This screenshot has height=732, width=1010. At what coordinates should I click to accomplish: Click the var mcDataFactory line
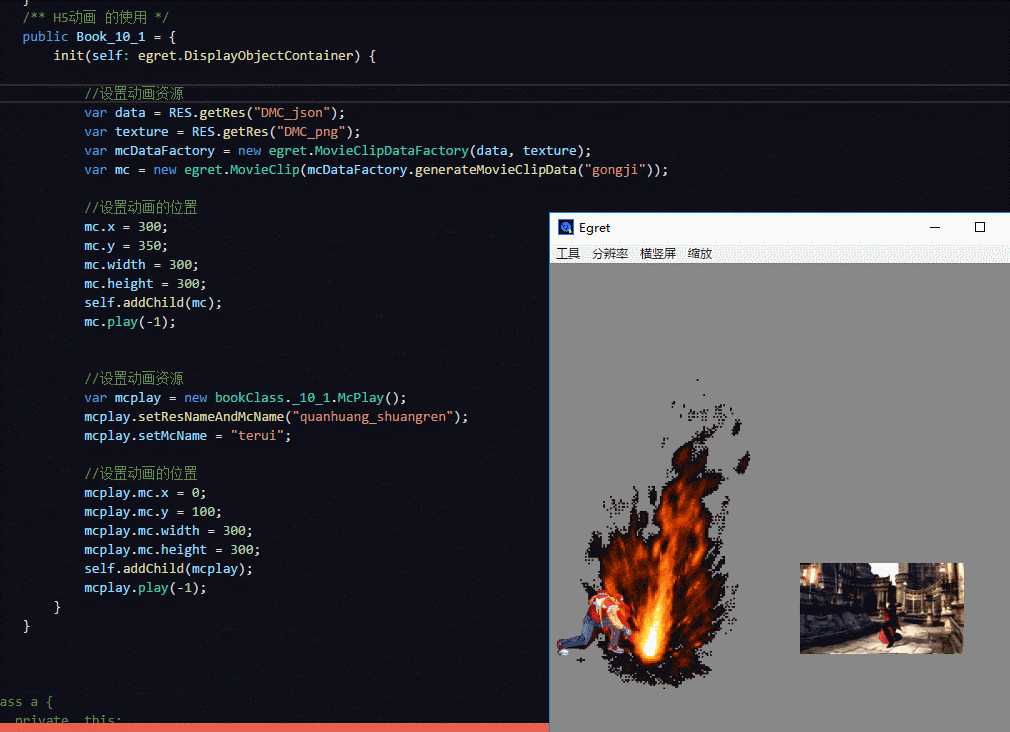(x=338, y=151)
